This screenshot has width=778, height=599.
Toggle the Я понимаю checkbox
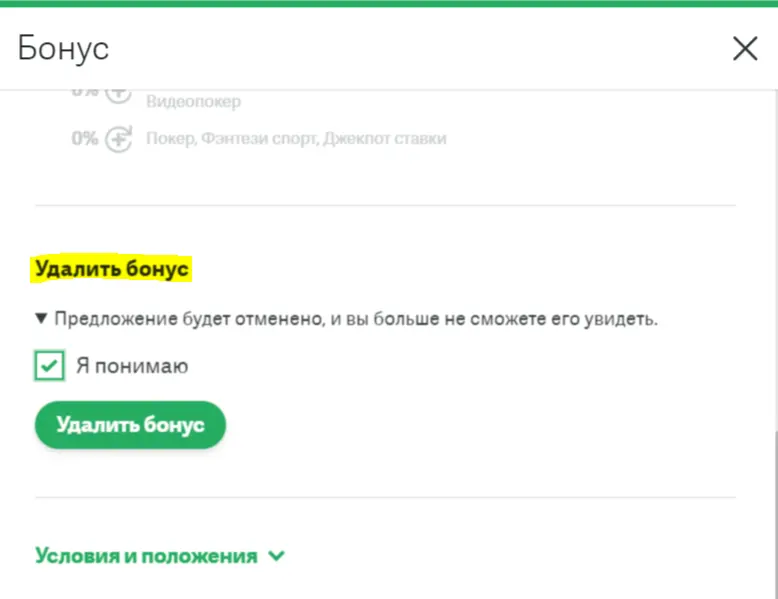[x=50, y=366]
